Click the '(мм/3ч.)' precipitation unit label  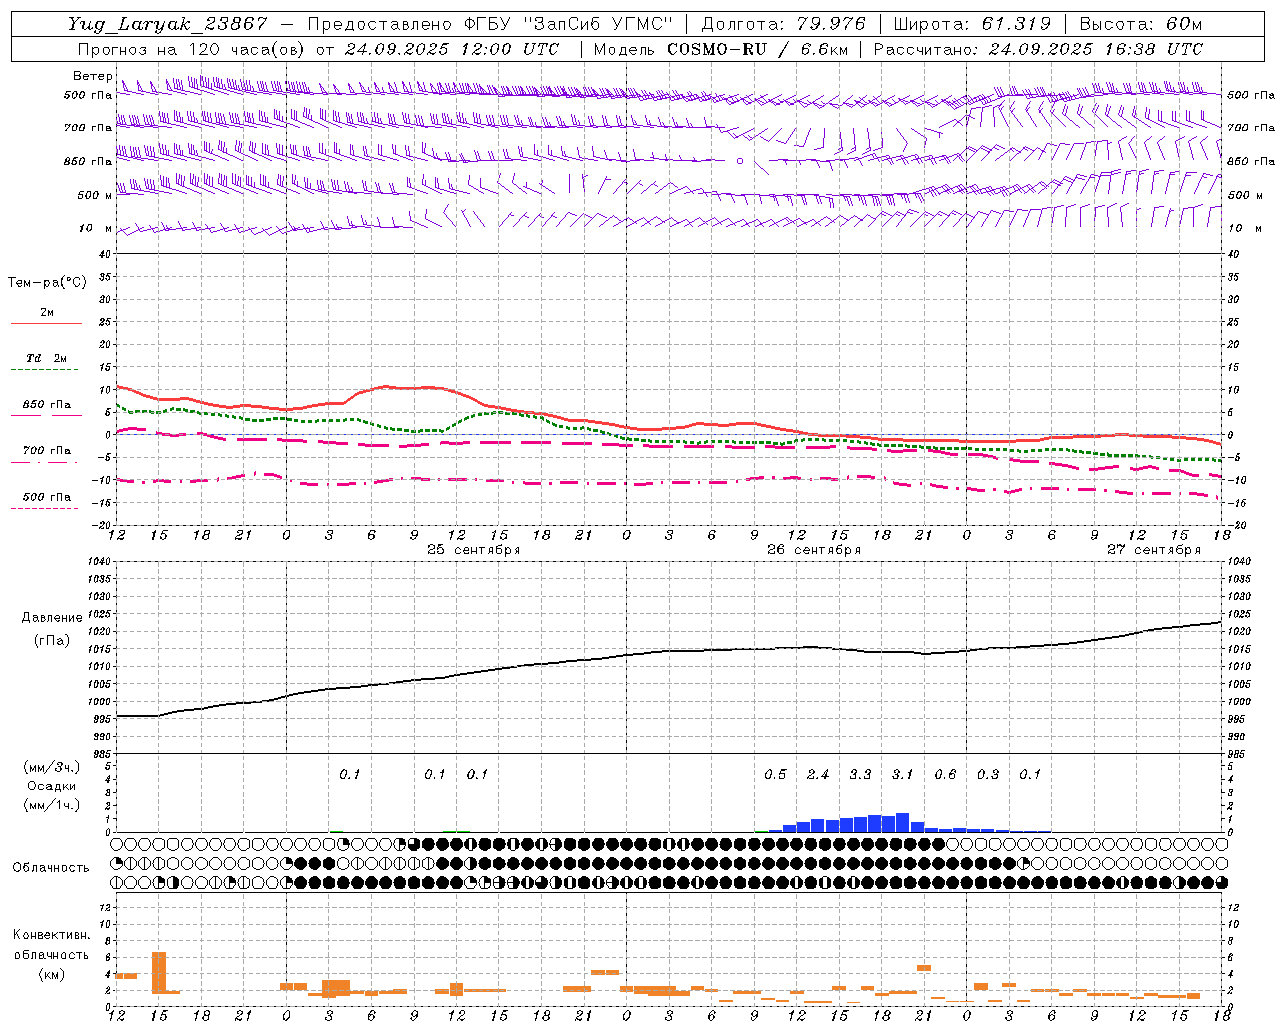(52, 767)
